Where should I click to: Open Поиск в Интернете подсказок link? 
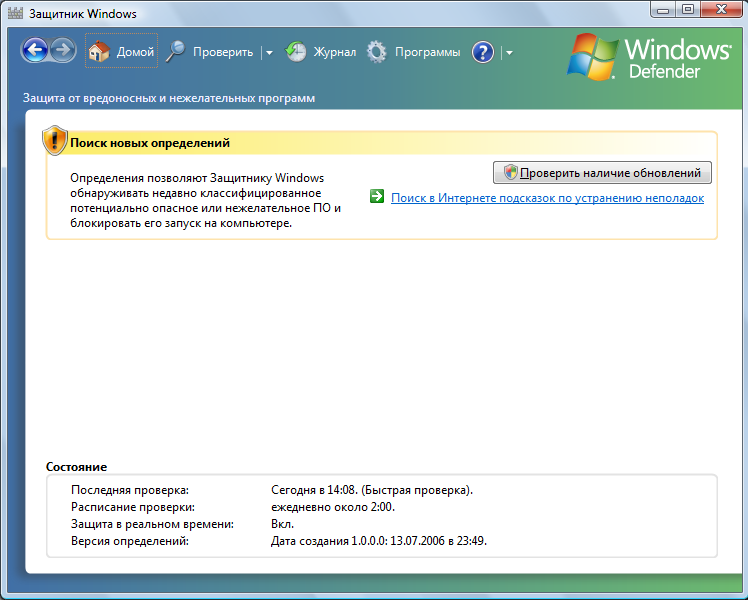pos(547,198)
